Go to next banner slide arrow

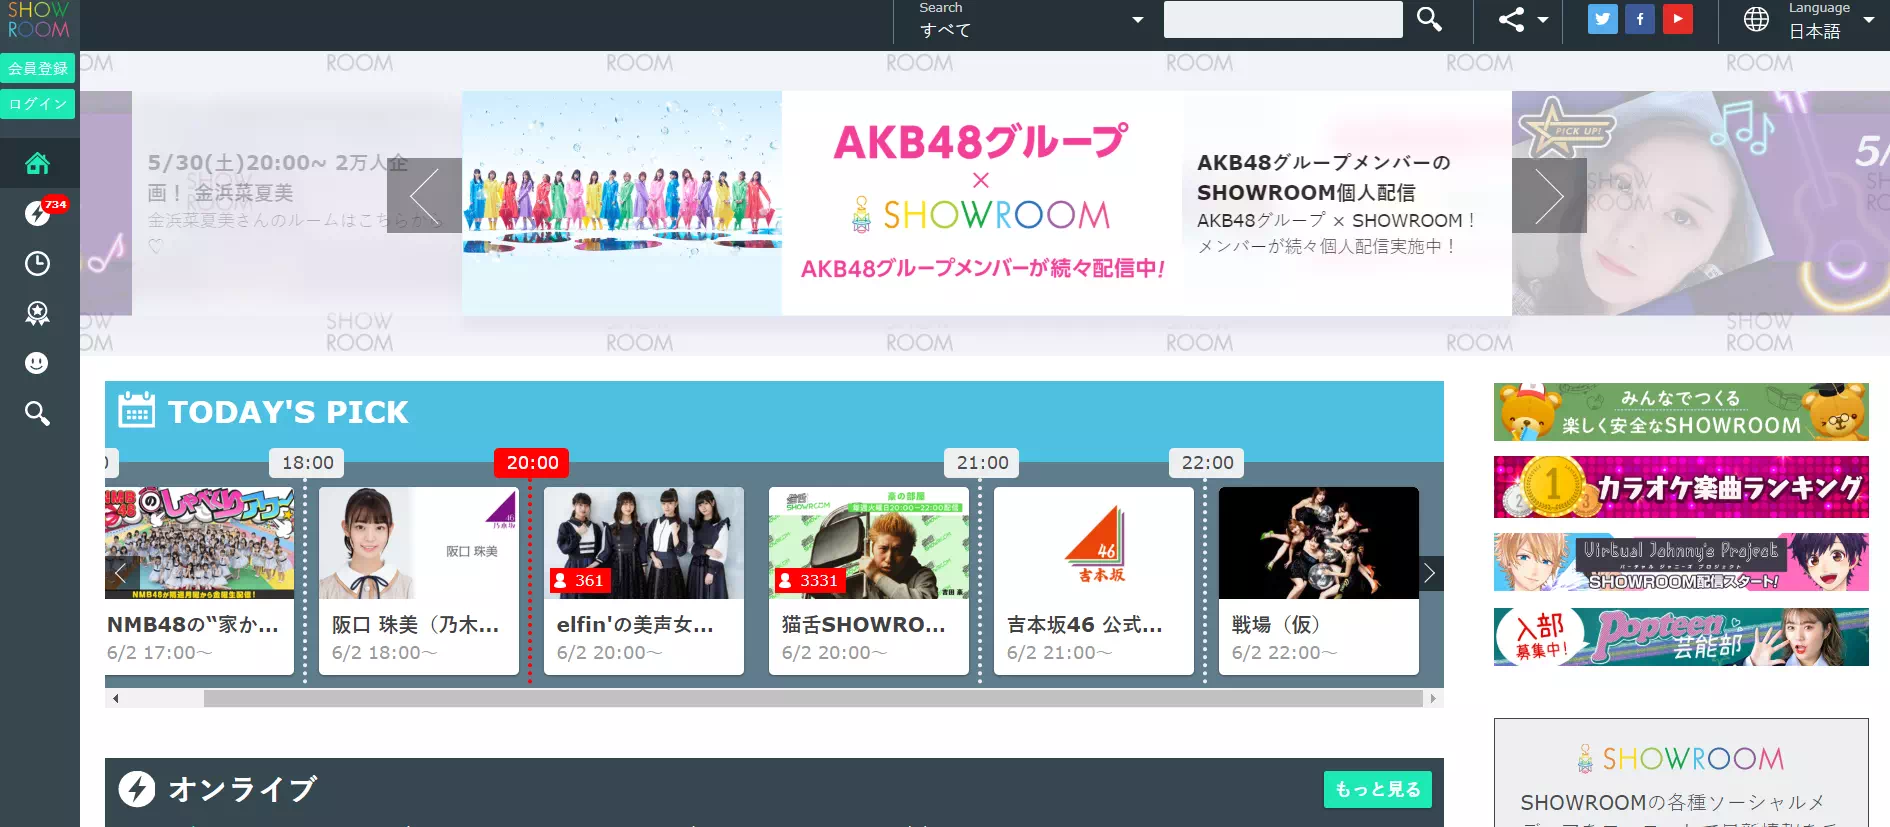point(1548,196)
